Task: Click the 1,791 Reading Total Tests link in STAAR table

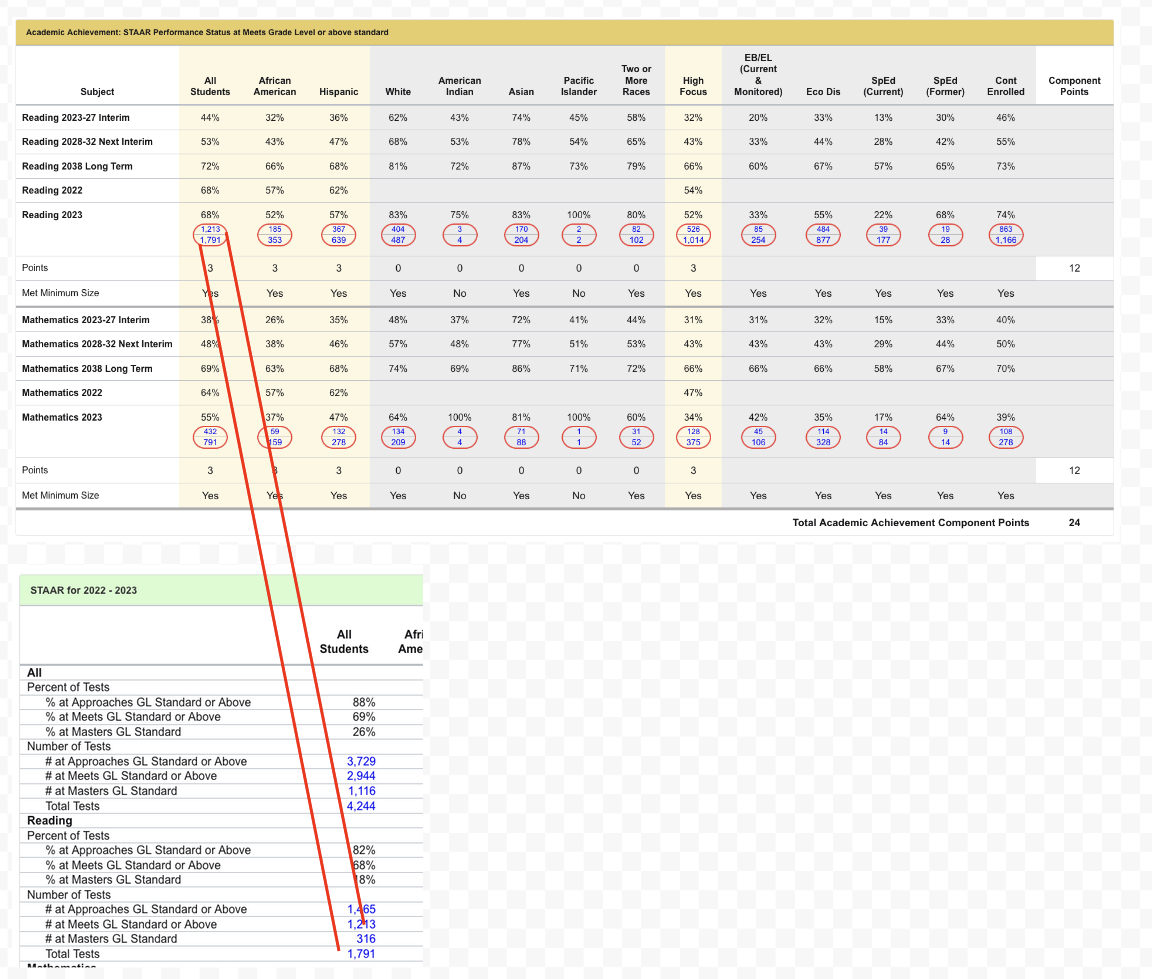Action: pyautogui.click(x=361, y=954)
